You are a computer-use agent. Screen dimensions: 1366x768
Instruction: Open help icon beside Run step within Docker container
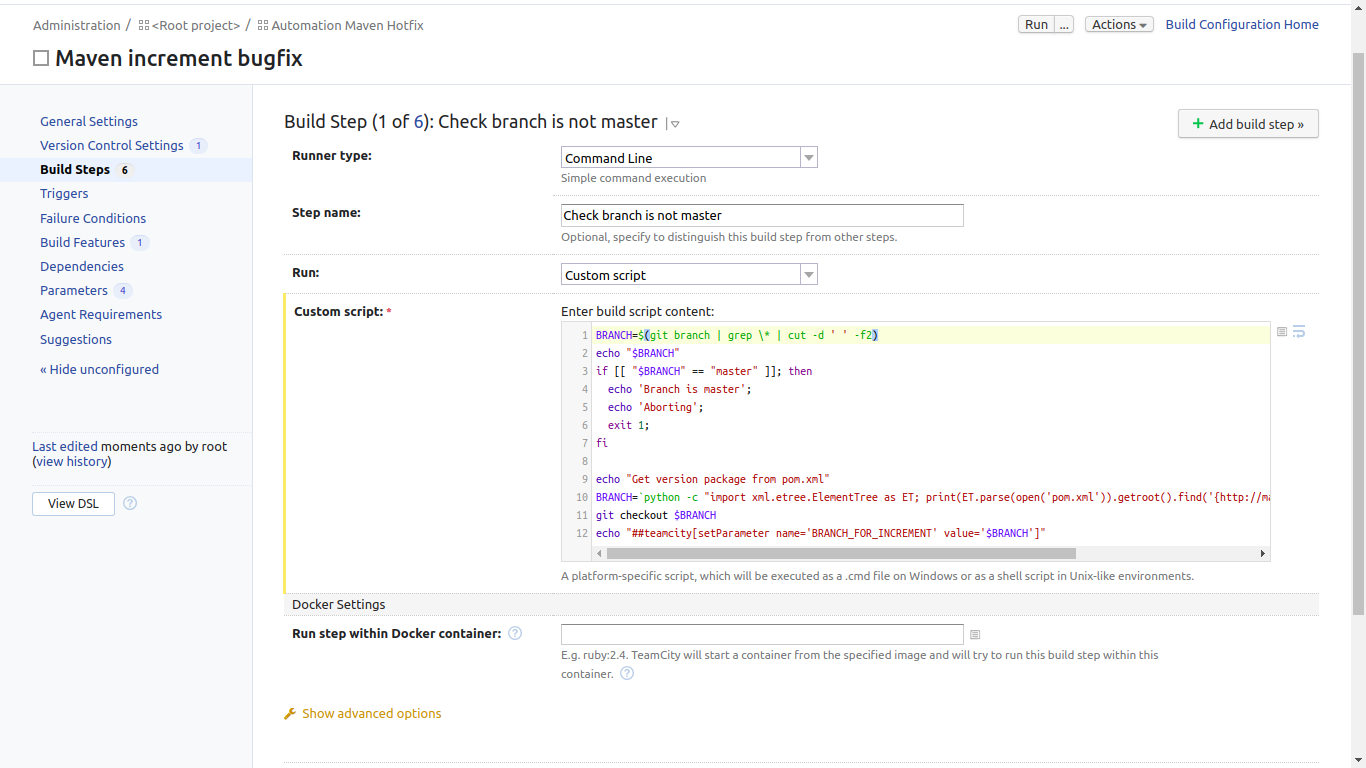pos(515,633)
